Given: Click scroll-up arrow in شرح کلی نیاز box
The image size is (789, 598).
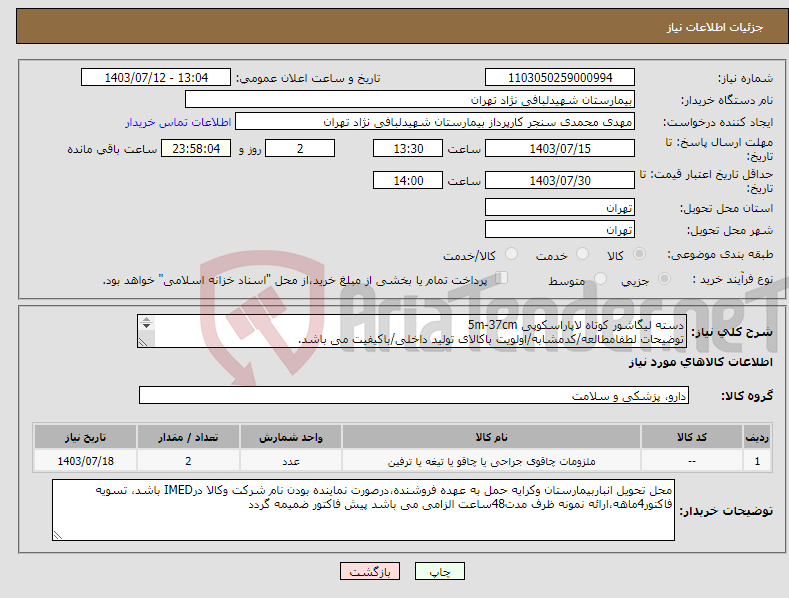Looking at the screenshot, I should [146, 320].
